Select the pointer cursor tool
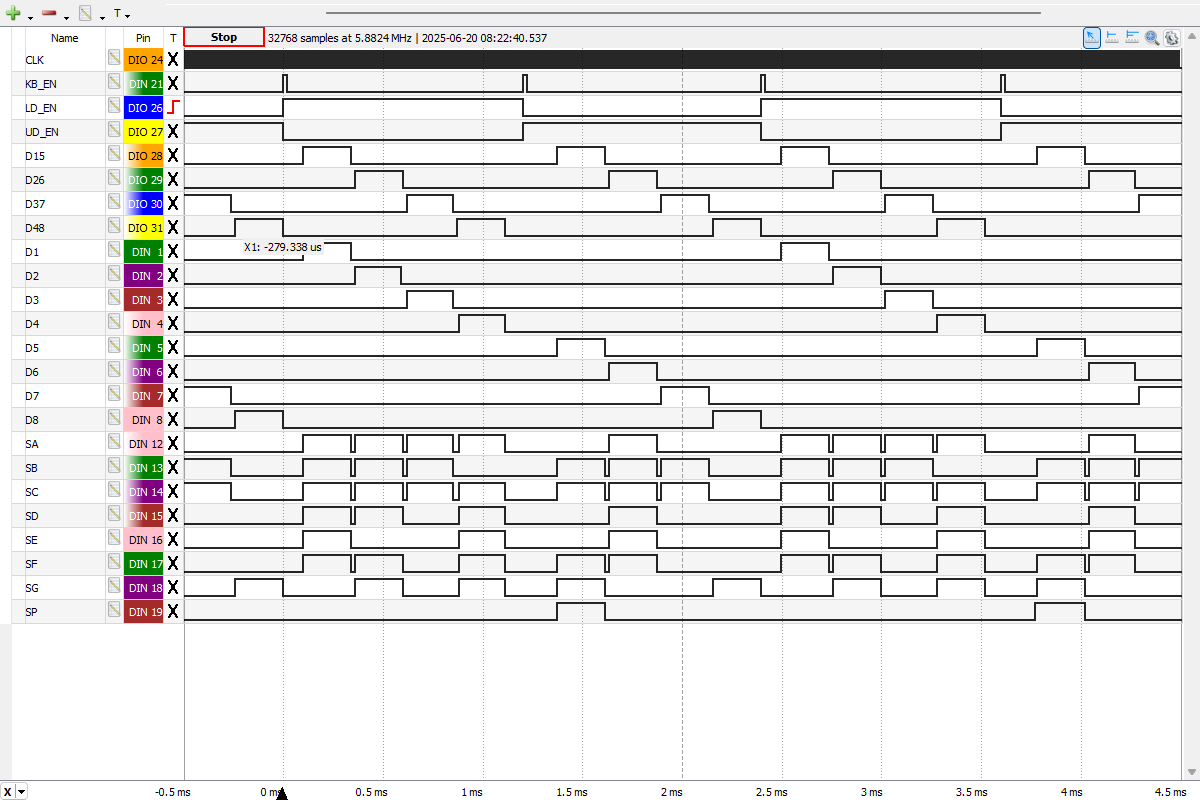Image resolution: width=1200 pixels, height=800 pixels. click(x=1092, y=37)
